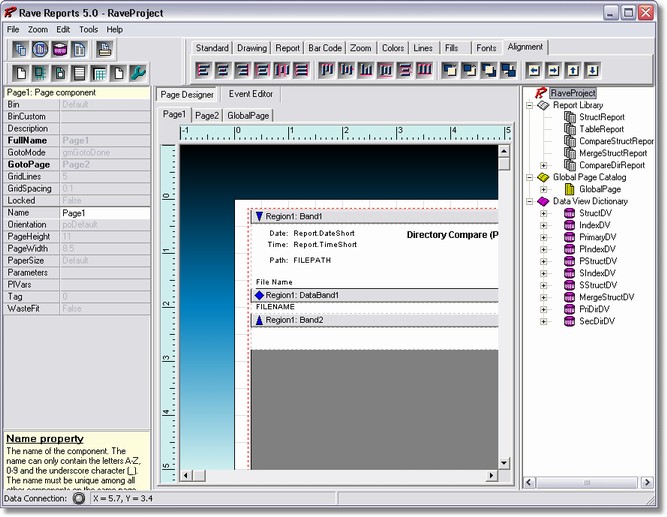
Task: Select MergeStructReport in the tree
Action: click(x=613, y=153)
